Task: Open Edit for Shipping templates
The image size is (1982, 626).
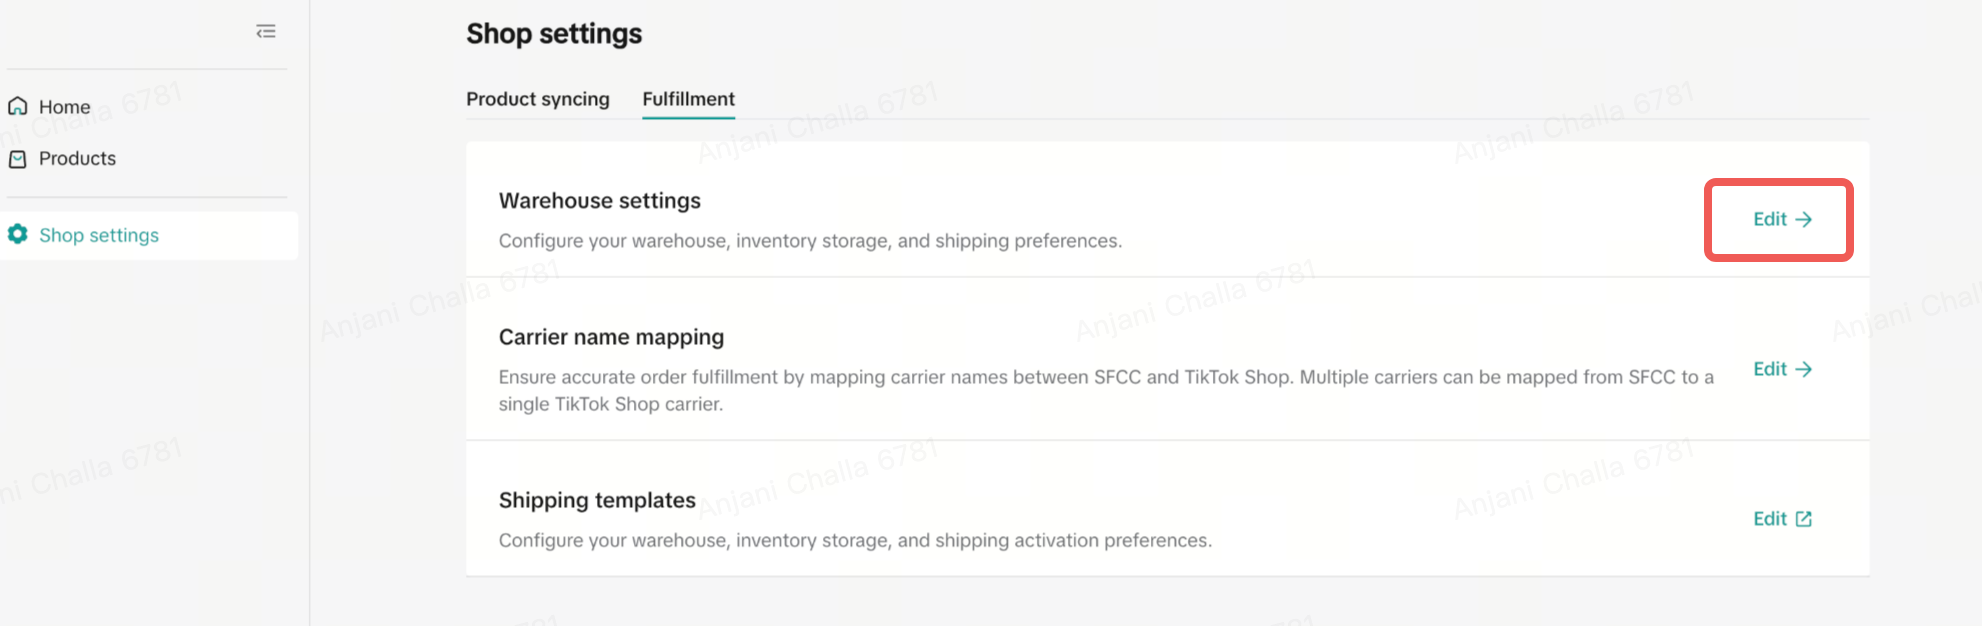Action: click(1770, 519)
